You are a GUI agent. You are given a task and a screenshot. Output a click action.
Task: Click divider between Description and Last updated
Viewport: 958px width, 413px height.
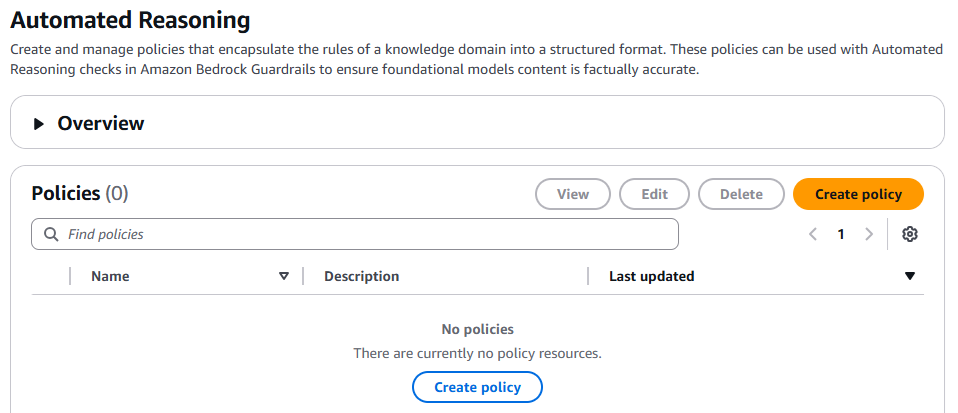588,277
